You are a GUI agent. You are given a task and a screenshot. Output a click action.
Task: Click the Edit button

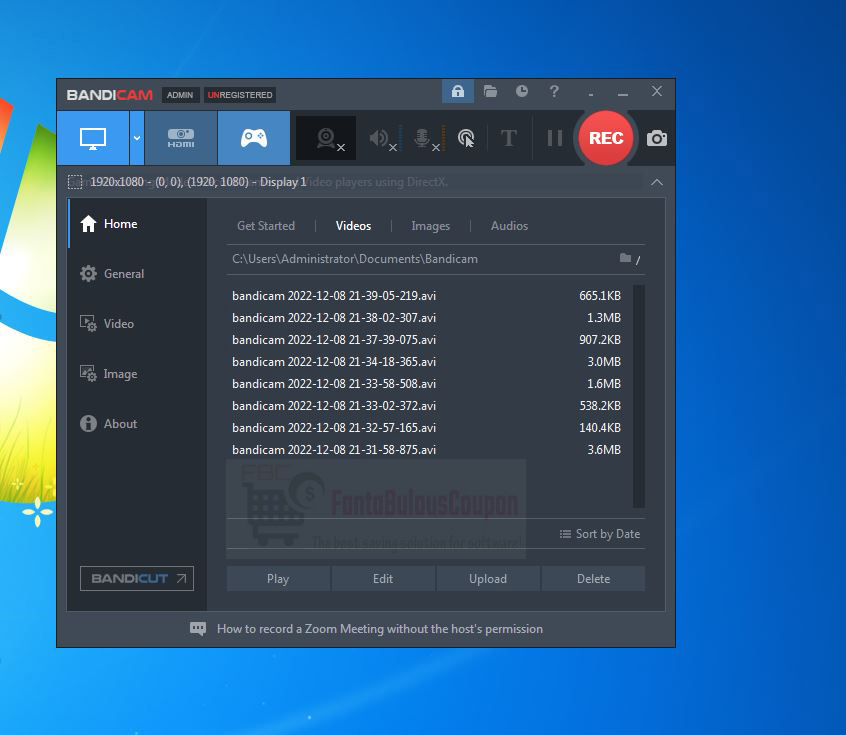pyautogui.click(x=383, y=579)
